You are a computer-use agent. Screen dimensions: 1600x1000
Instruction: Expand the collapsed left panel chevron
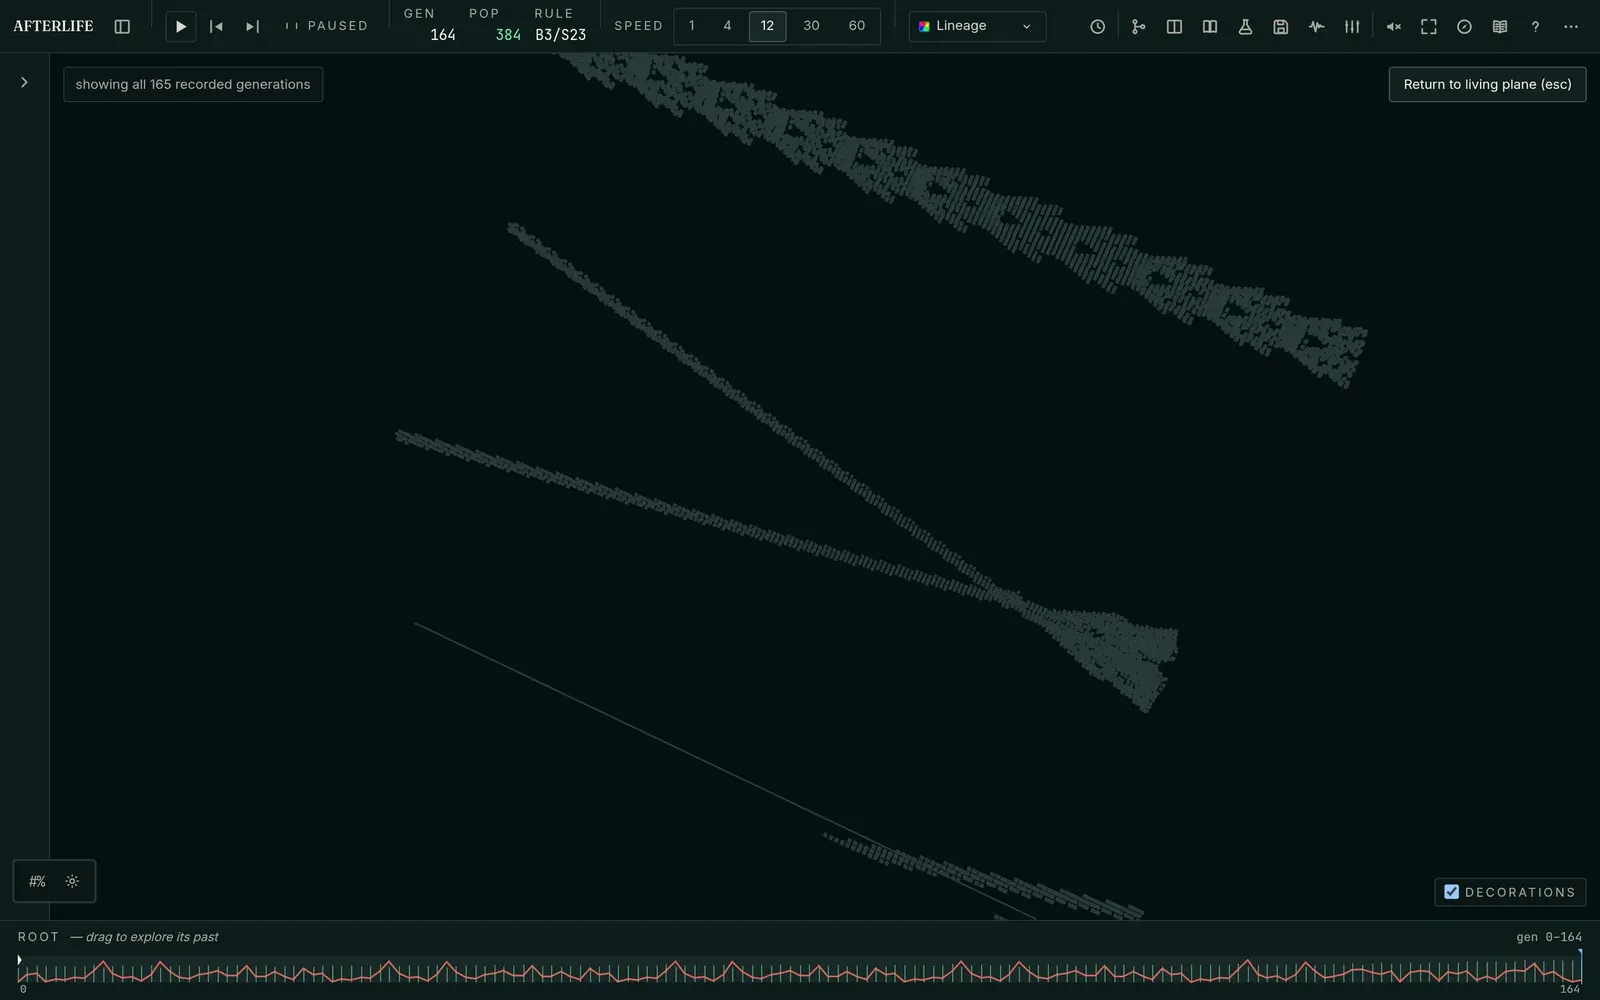pos(24,82)
